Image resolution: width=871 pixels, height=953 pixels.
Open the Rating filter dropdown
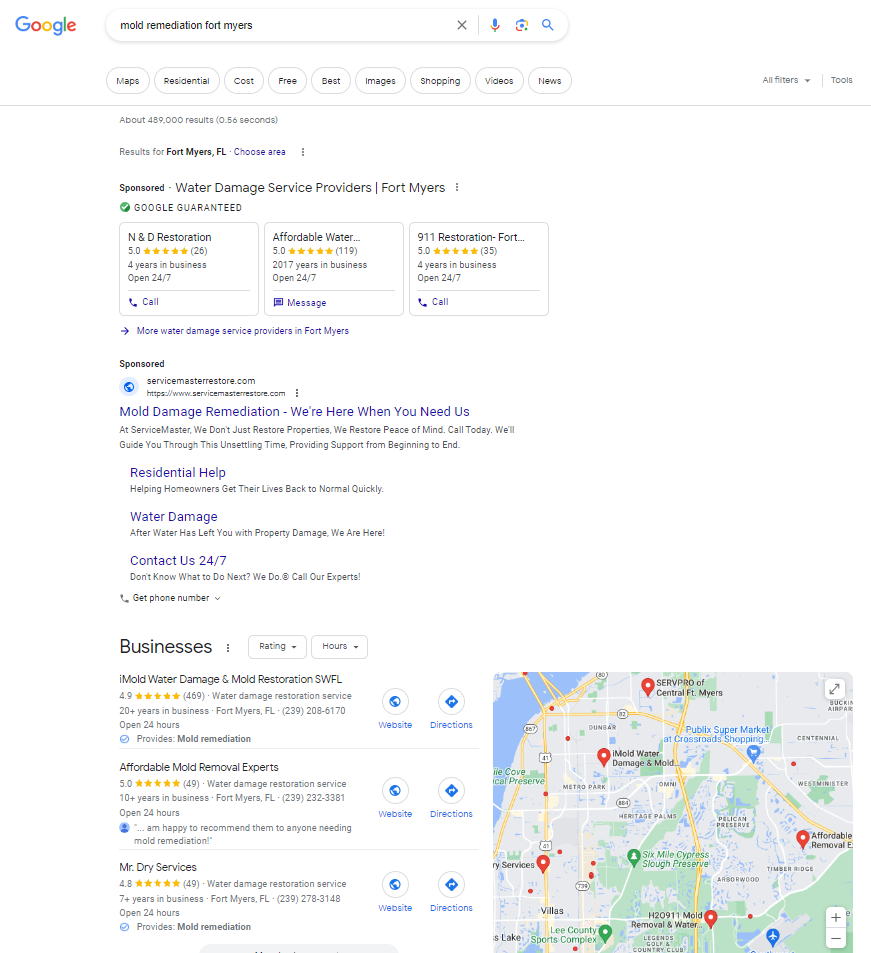point(277,647)
